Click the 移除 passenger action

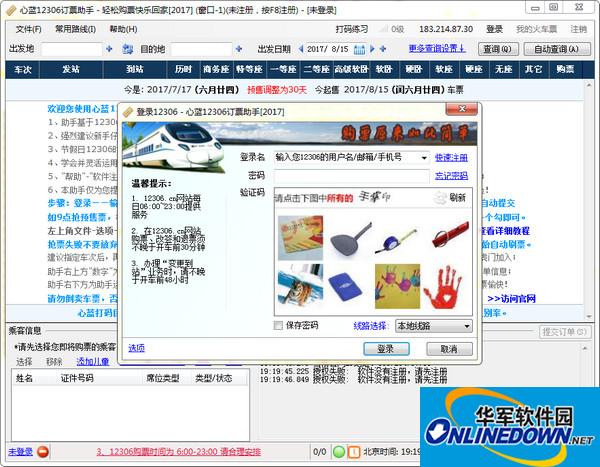pyautogui.click(x=54, y=361)
